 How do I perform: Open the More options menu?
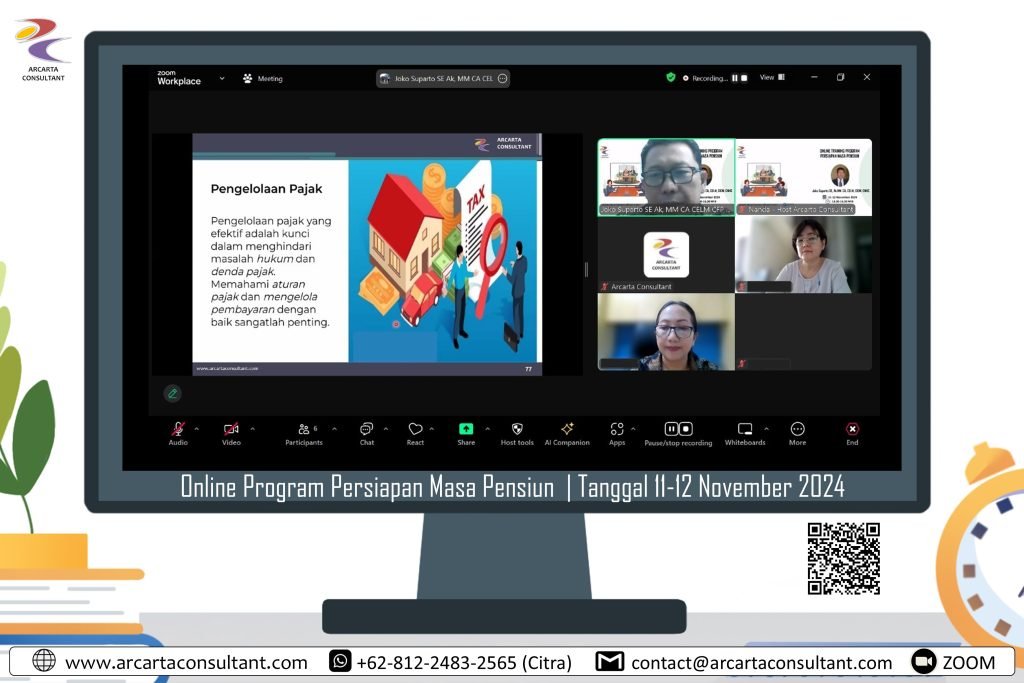pyautogui.click(x=797, y=429)
